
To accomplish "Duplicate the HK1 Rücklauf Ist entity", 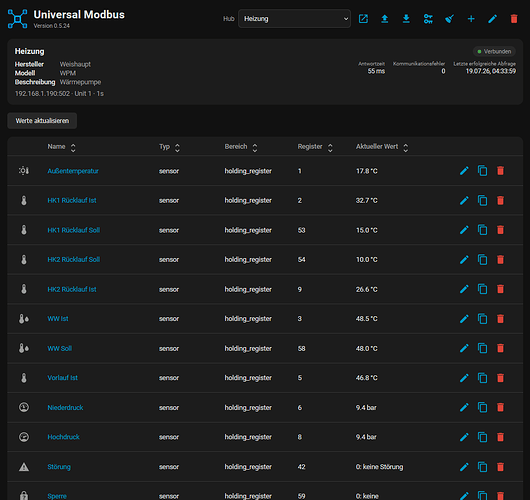I will (x=482, y=200).
